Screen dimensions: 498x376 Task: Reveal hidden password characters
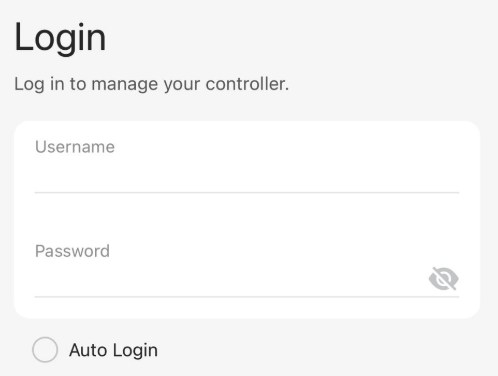click(444, 278)
